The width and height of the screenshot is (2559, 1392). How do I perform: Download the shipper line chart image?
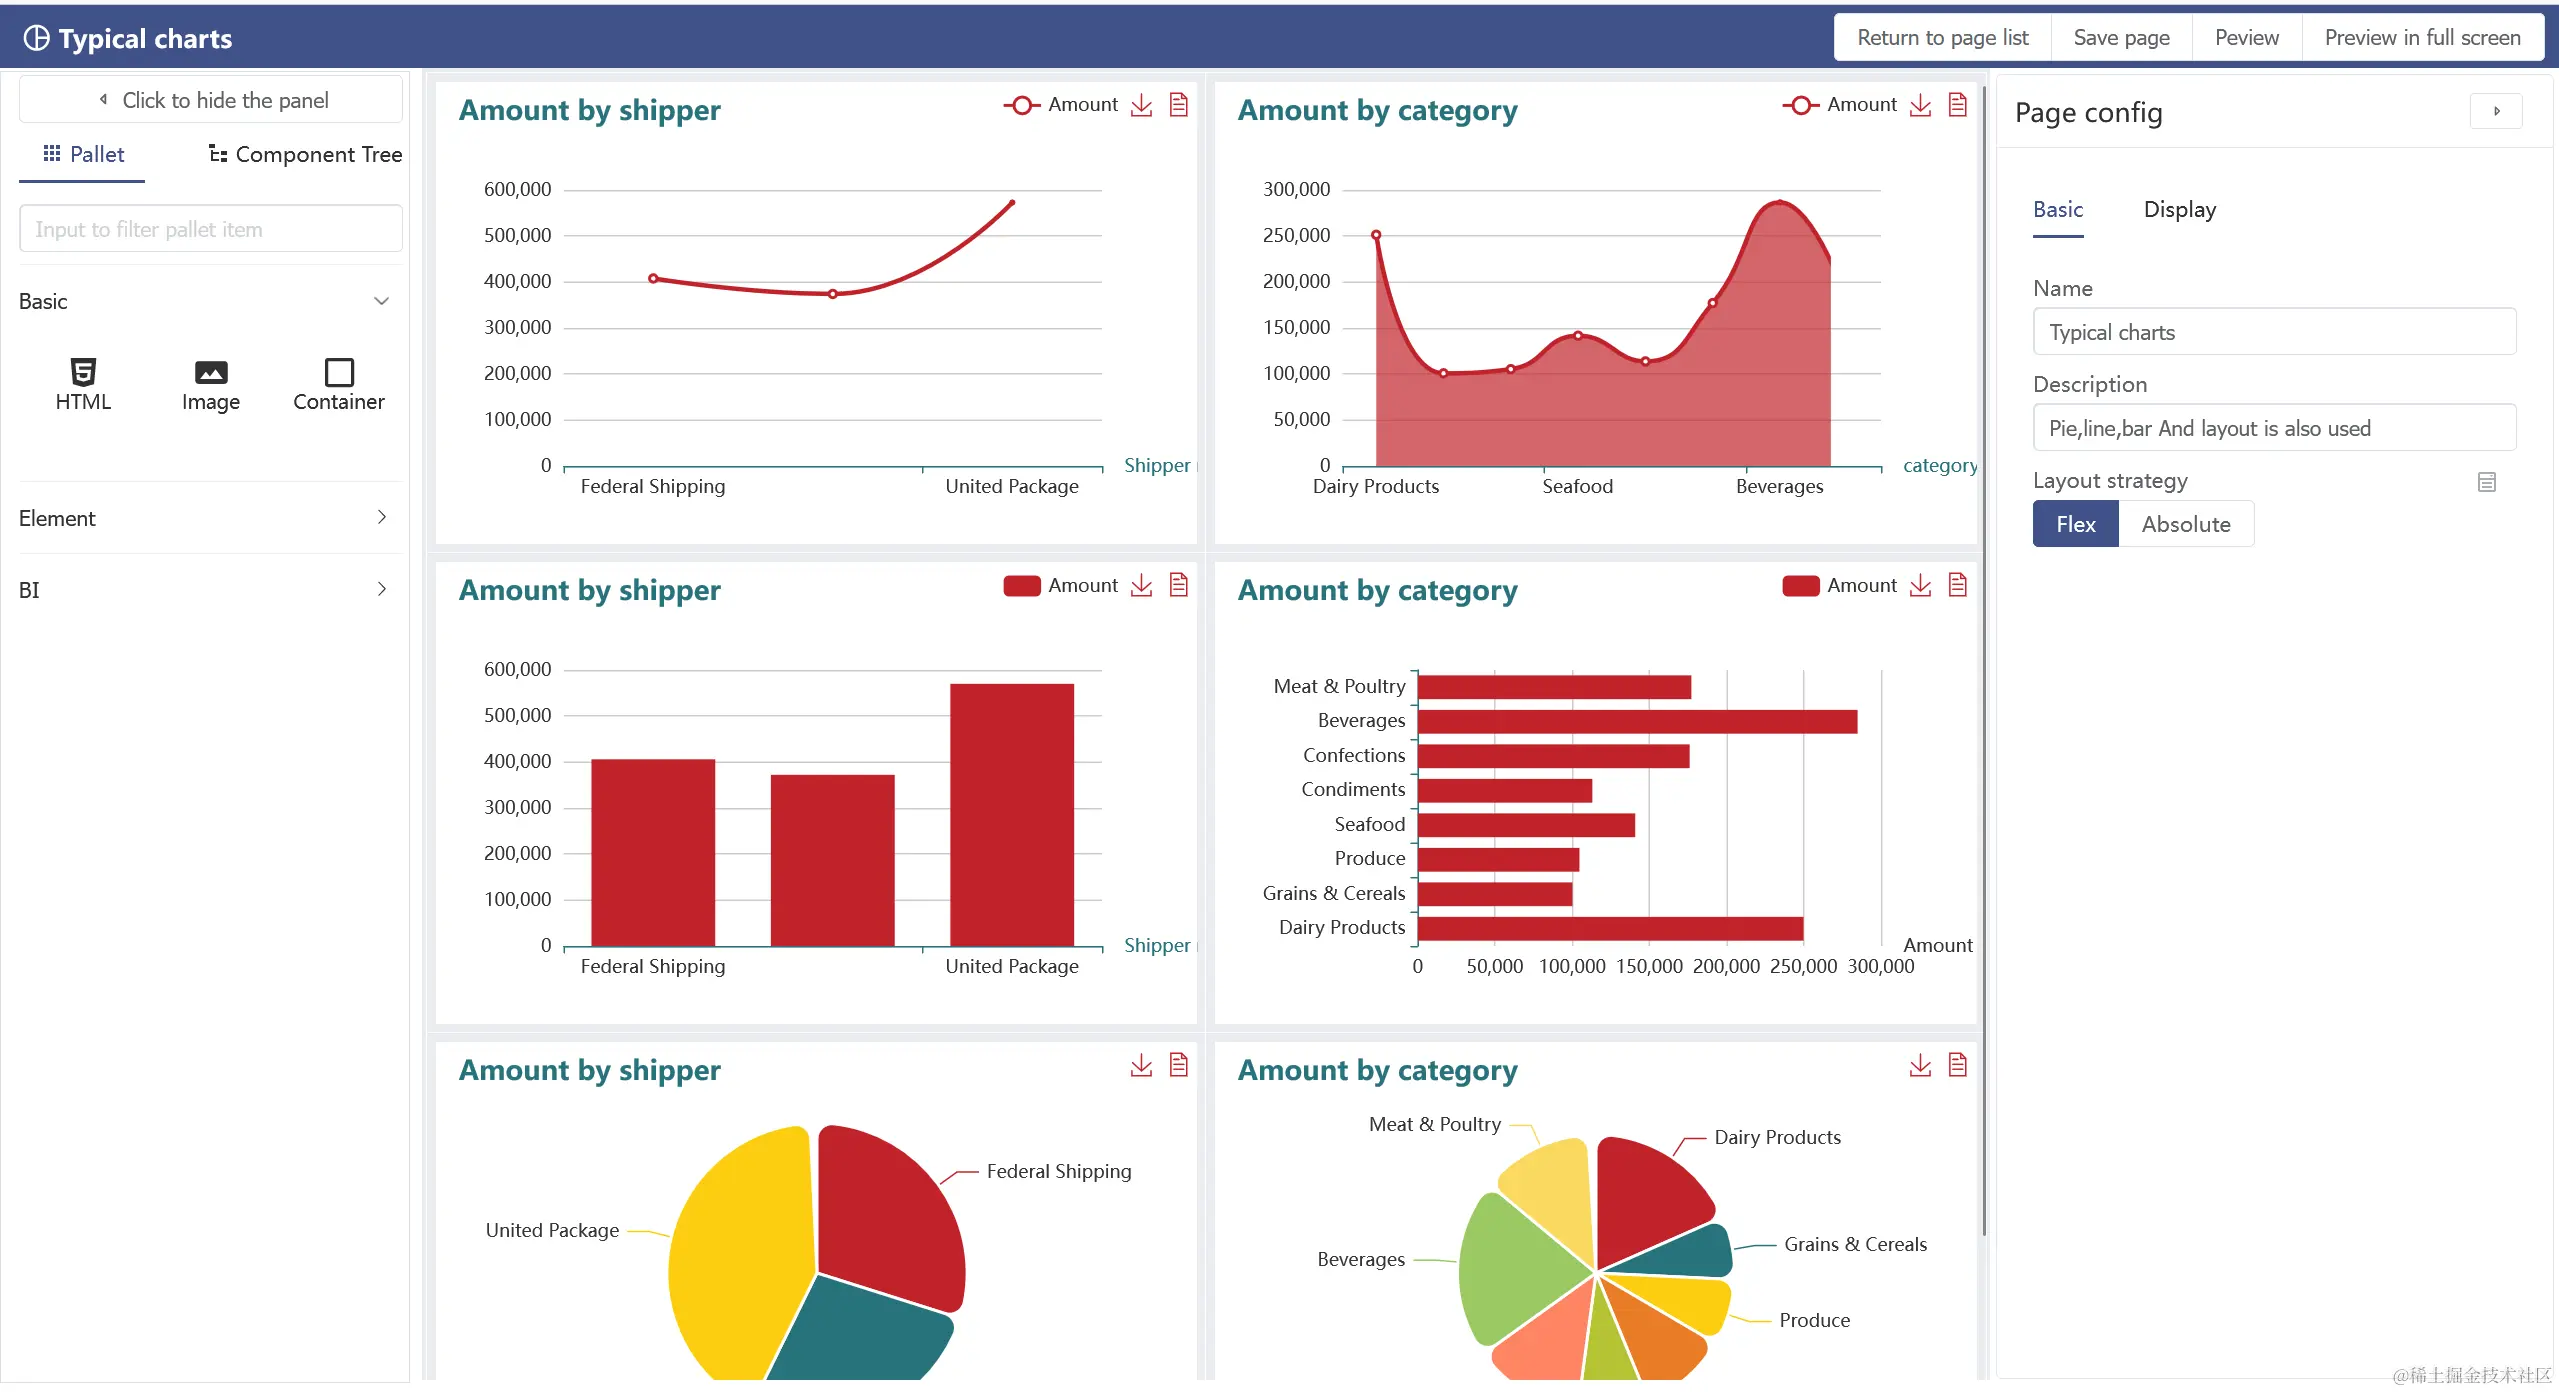[x=1141, y=105]
